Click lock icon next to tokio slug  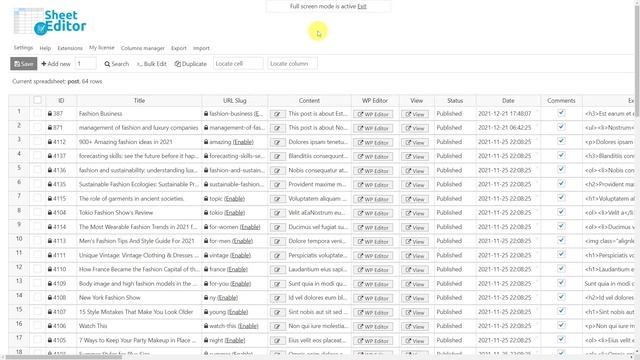(206, 213)
